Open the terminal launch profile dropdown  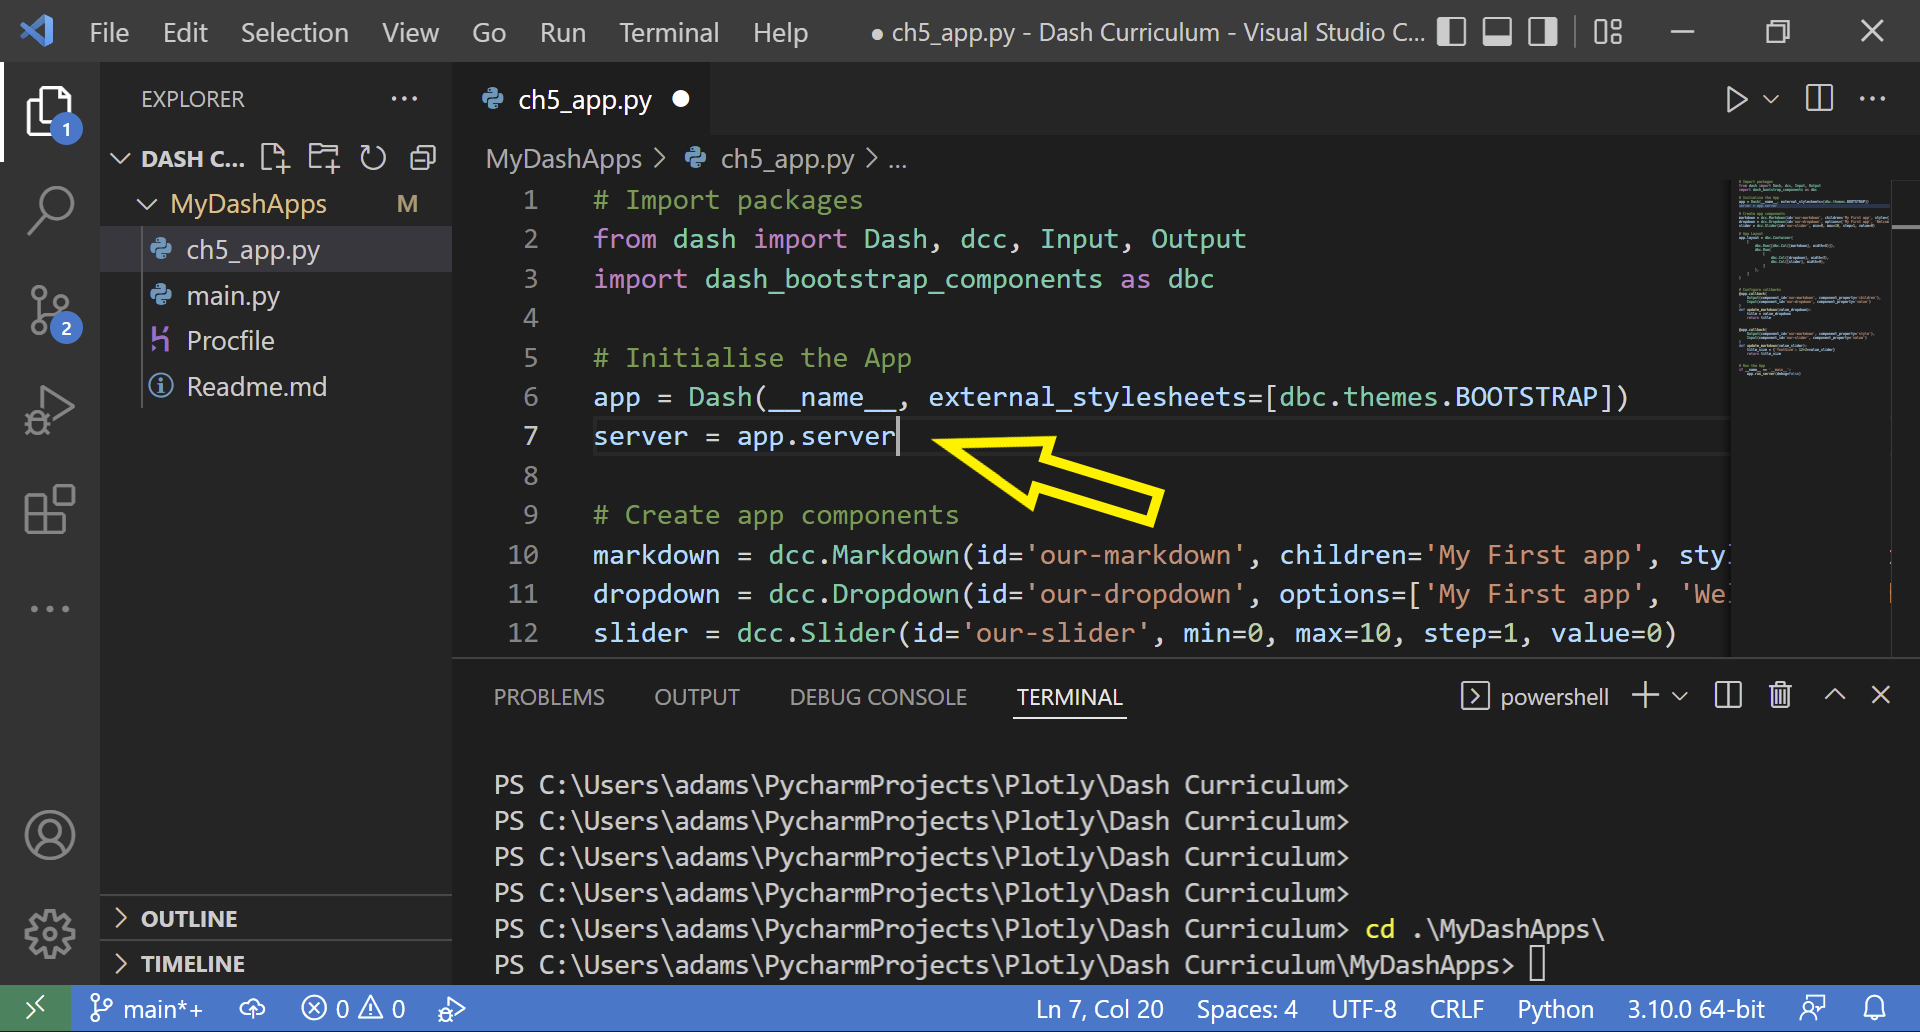(1680, 696)
